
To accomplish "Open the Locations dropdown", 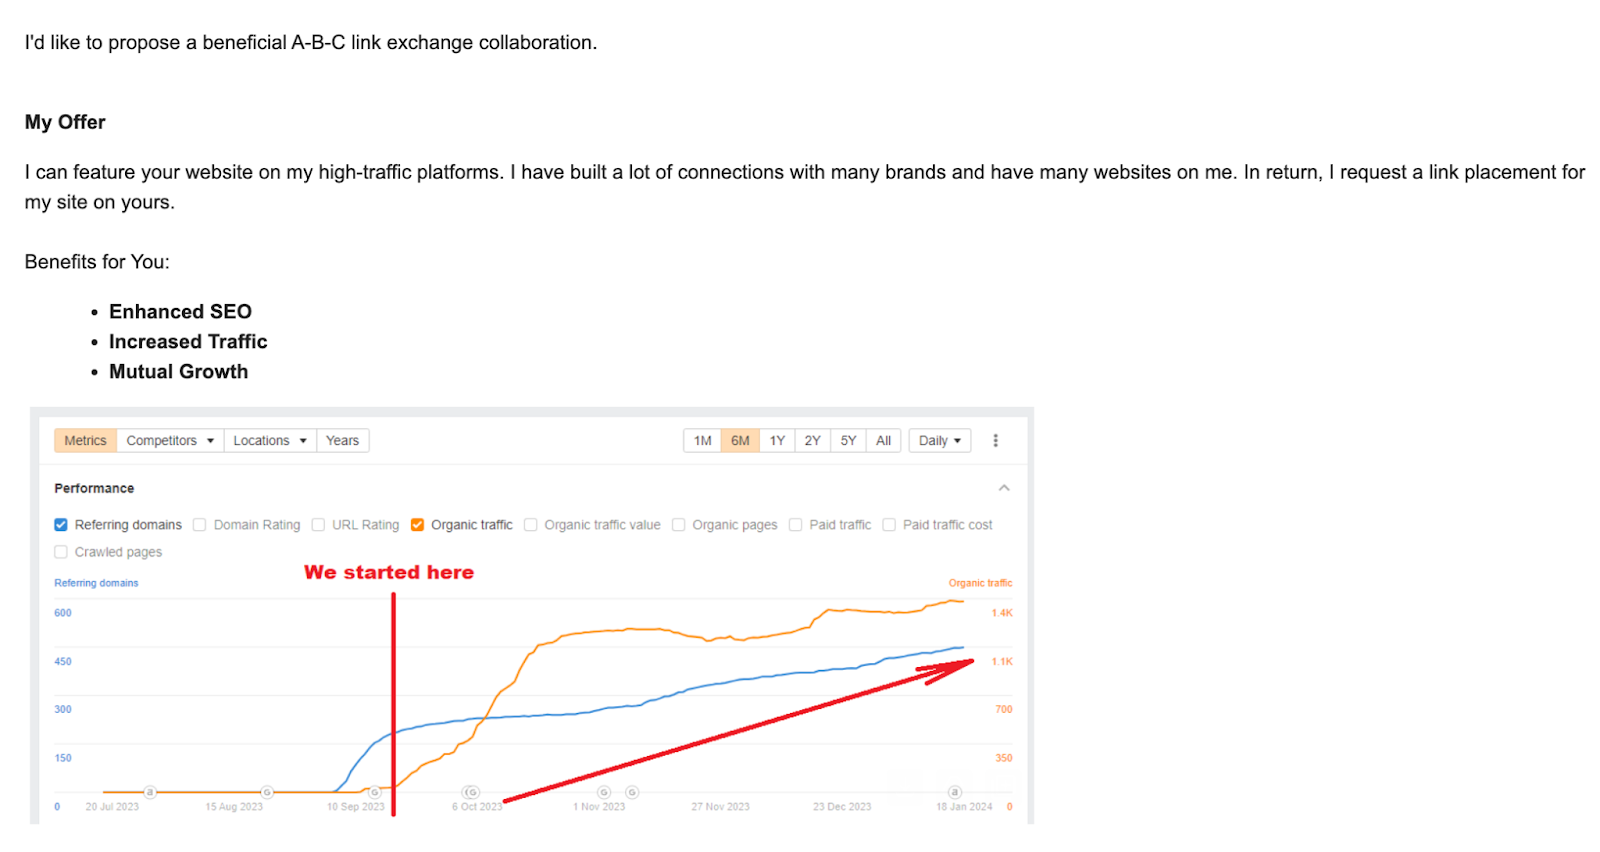I will click(270, 441).
